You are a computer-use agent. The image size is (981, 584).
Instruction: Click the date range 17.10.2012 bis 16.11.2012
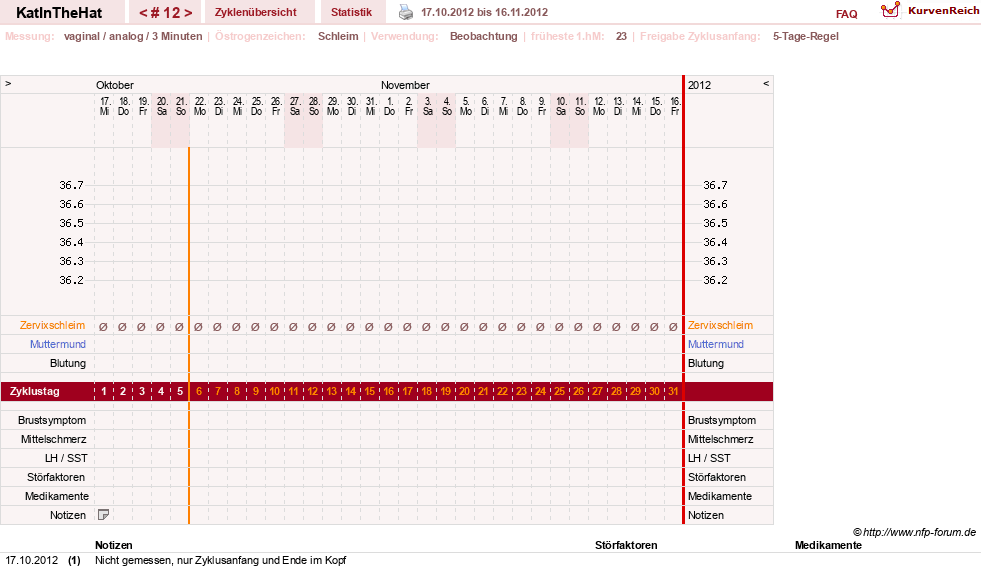pos(484,12)
